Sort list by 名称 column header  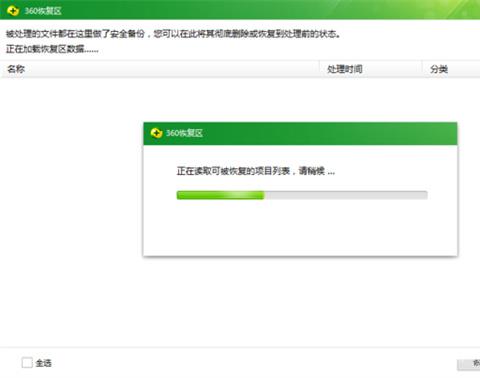pos(160,69)
